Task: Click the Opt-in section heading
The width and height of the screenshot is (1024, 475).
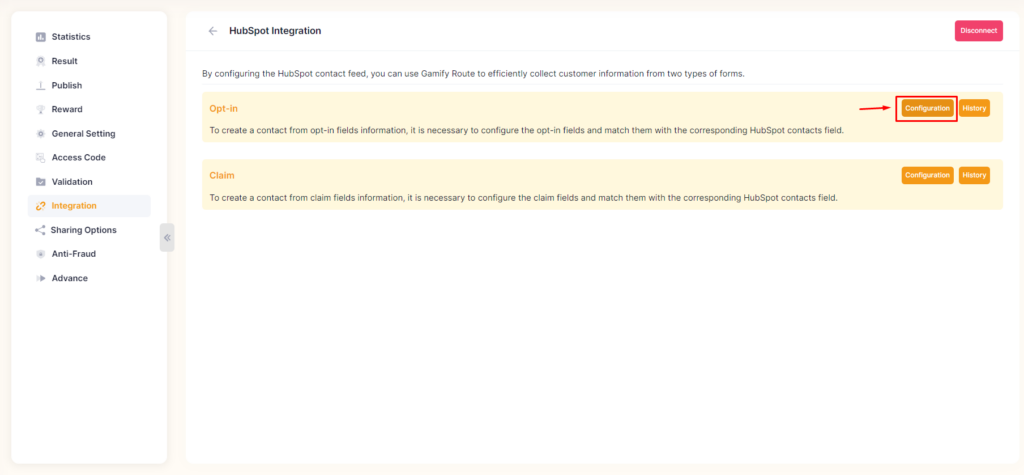Action: [223, 109]
